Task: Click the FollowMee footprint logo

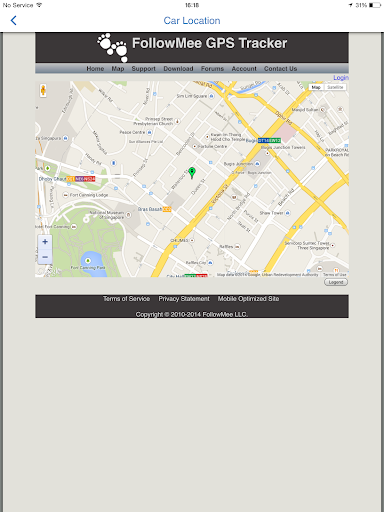Action: click(x=113, y=47)
